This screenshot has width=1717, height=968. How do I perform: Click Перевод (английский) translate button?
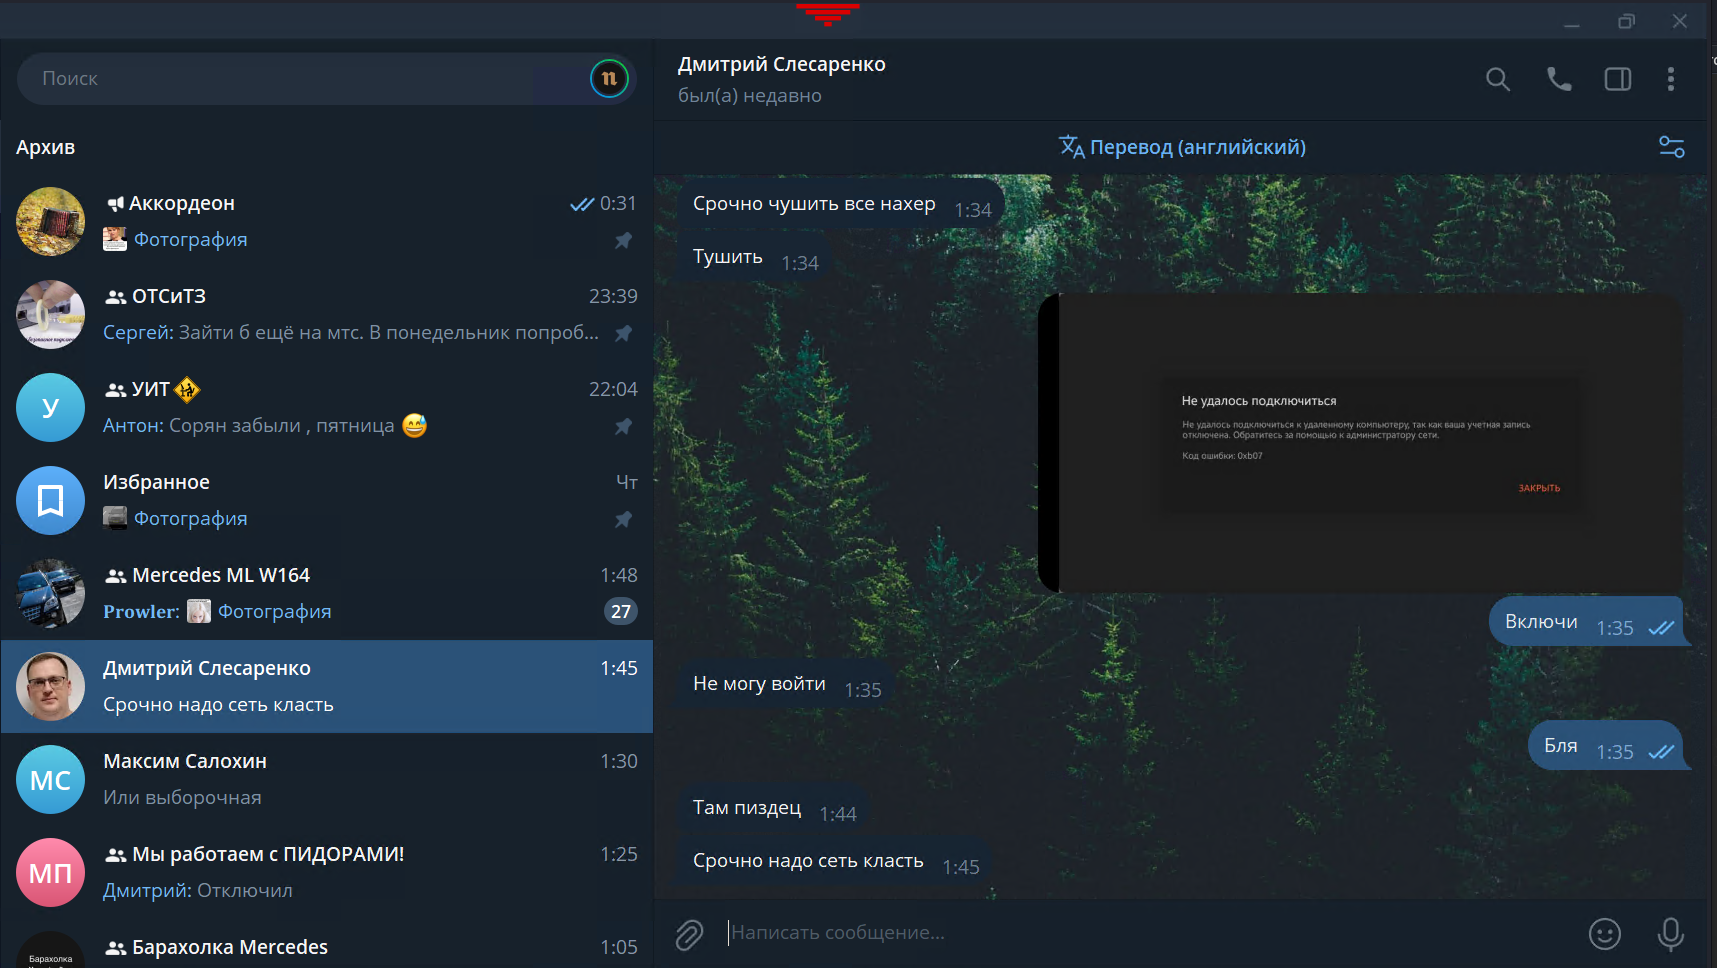click(x=1182, y=147)
